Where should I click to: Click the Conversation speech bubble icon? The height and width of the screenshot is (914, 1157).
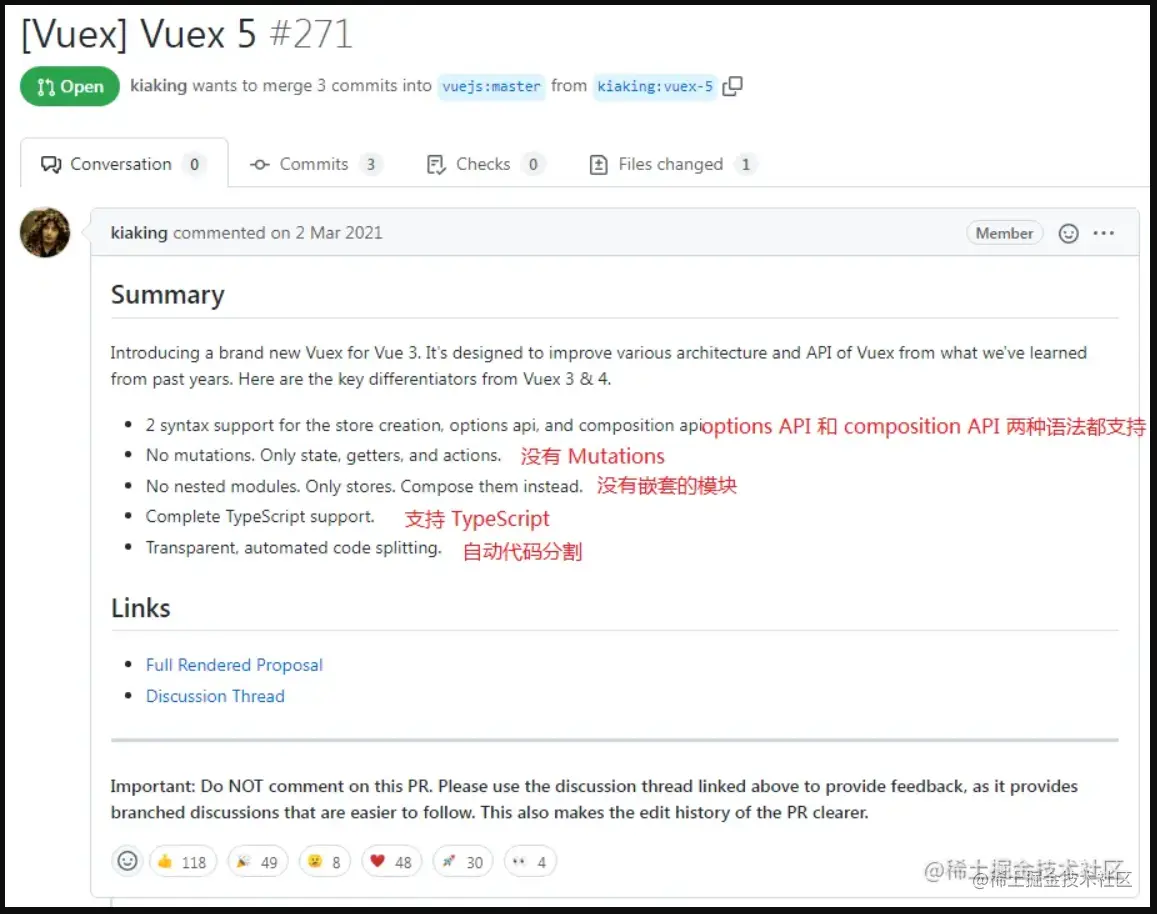pos(51,164)
